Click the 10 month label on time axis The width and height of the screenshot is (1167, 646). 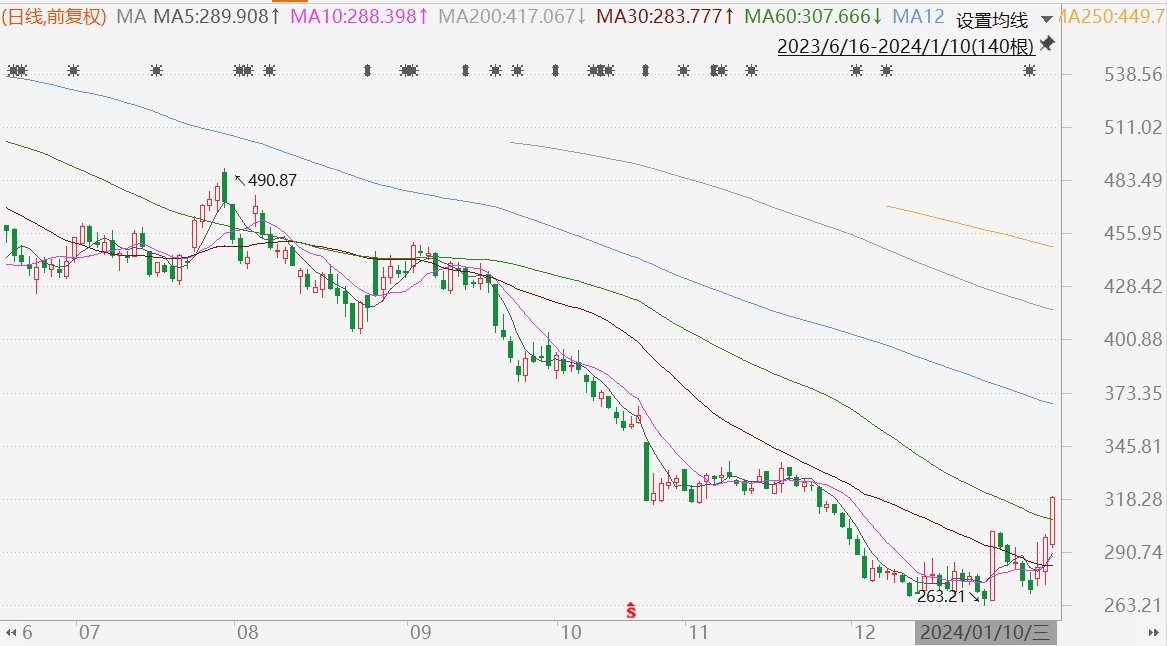[x=571, y=633]
